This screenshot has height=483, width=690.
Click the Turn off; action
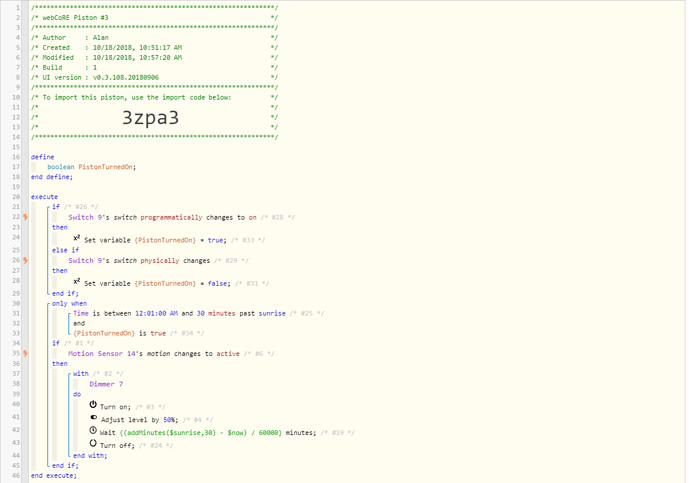click(x=117, y=446)
